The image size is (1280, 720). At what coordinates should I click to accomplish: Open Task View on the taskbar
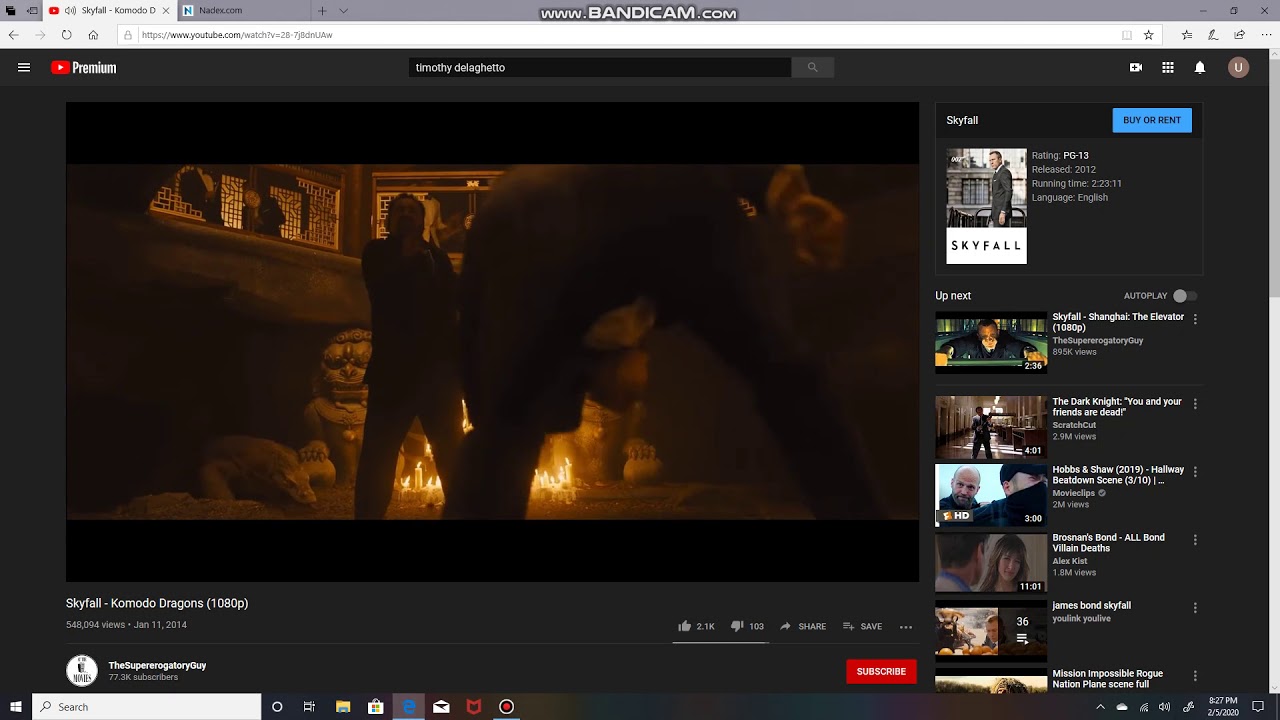pos(309,707)
